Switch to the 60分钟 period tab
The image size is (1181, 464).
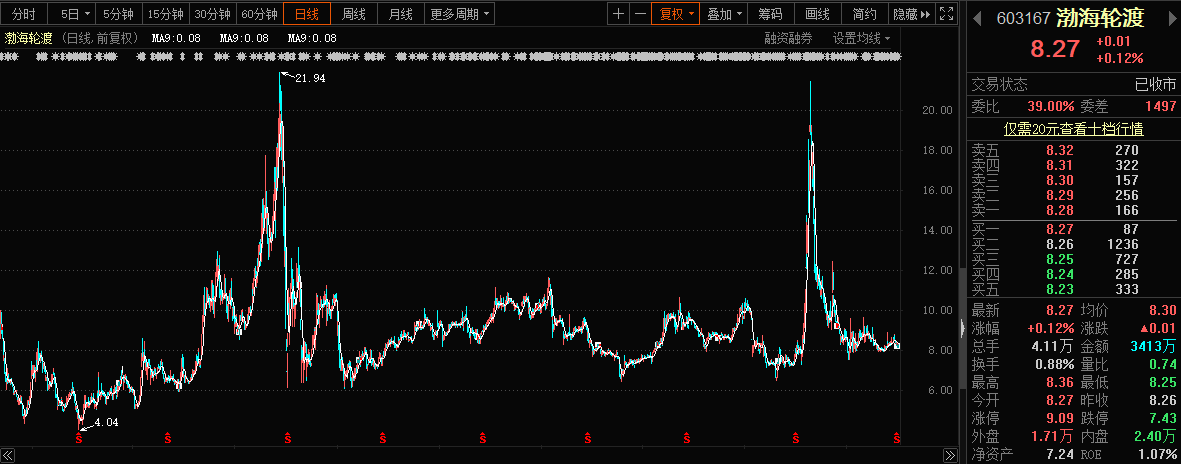point(258,14)
